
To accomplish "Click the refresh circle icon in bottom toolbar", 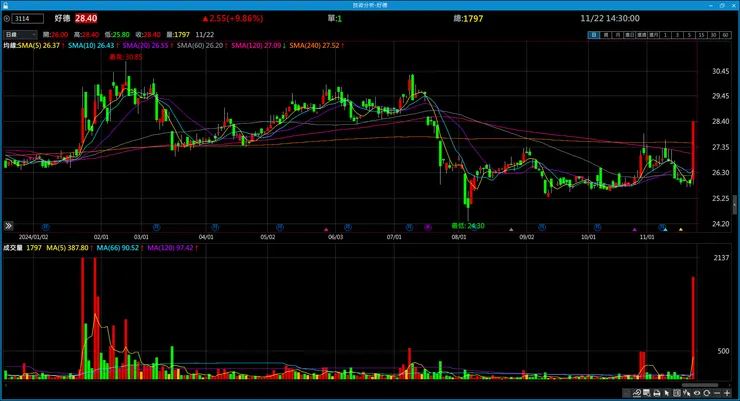I will [x=706, y=393].
